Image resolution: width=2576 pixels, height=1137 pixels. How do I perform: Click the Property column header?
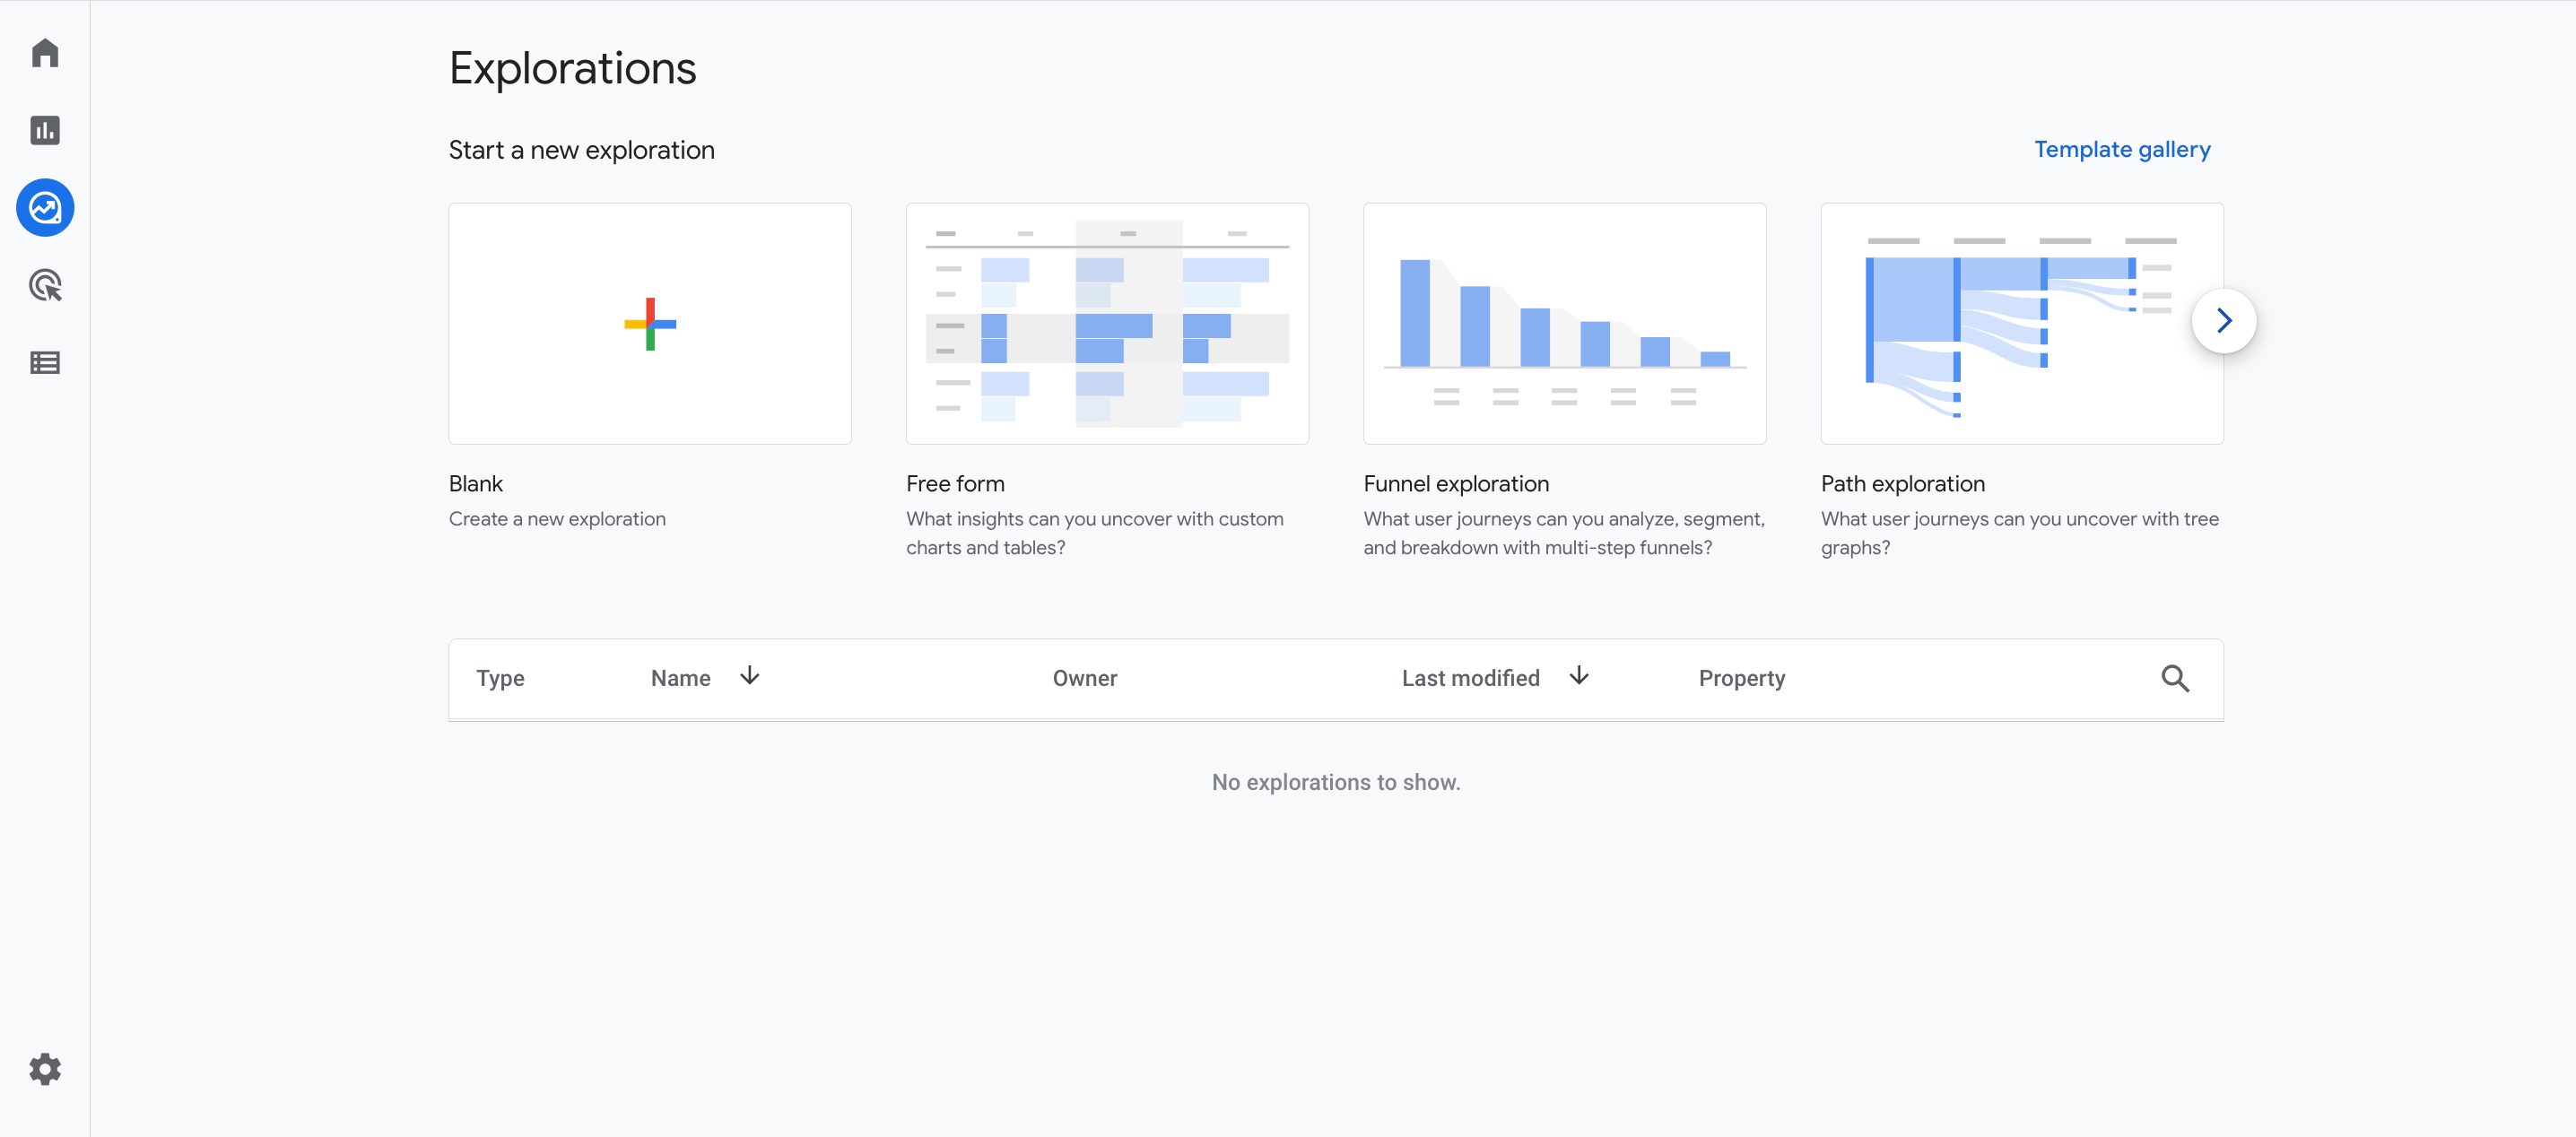click(1741, 678)
